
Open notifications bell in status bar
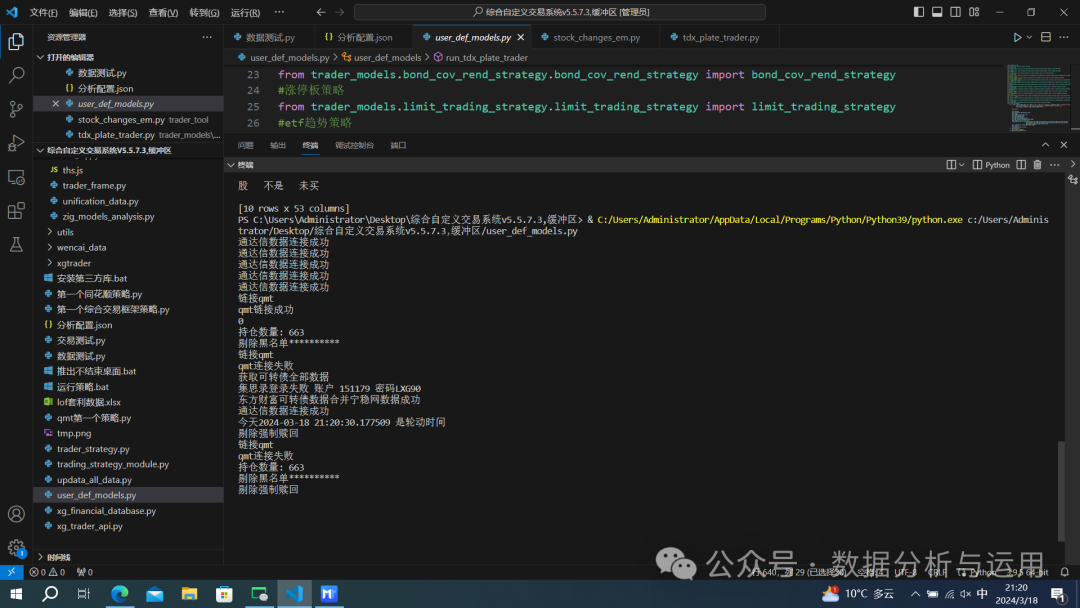coord(1064,572)
